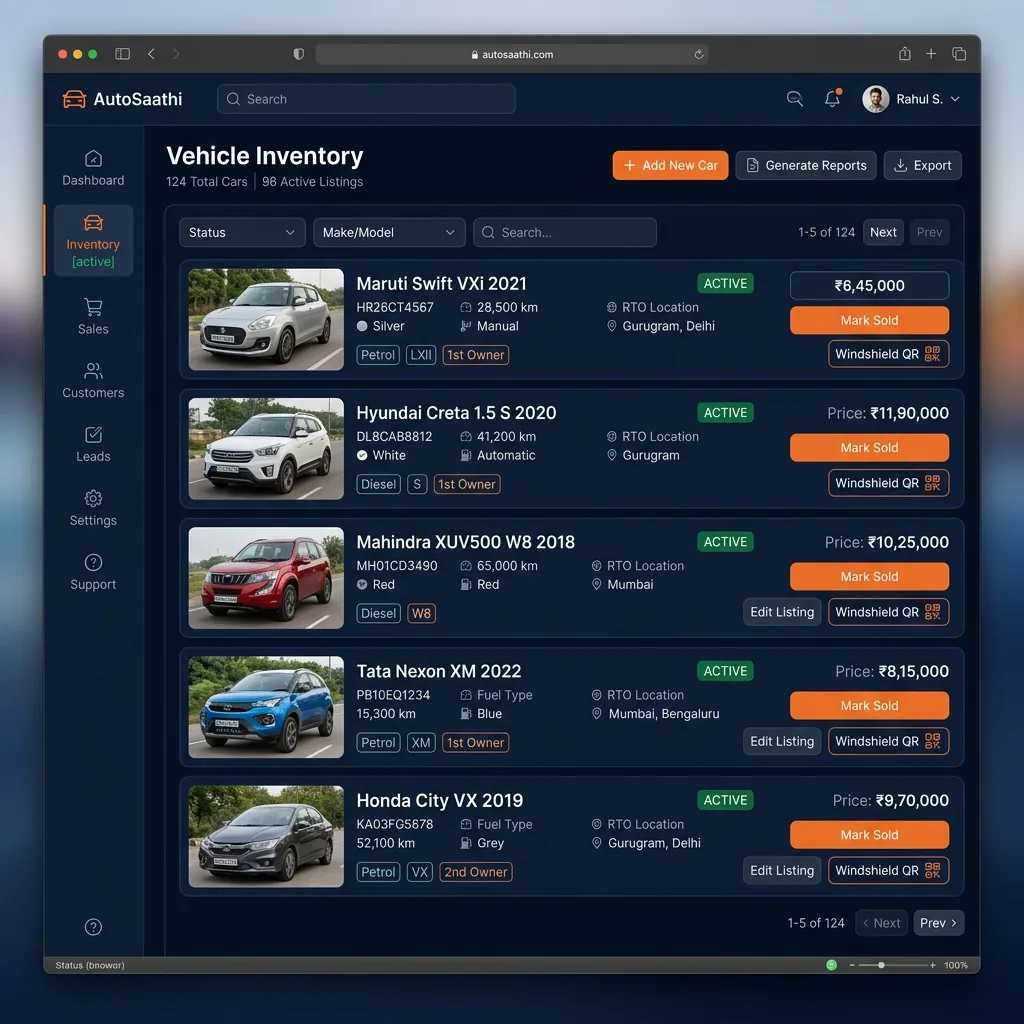The width and height of the screenshot is (1024, 1024).
Task: Click Add New Car button
Action: point(670,165)
